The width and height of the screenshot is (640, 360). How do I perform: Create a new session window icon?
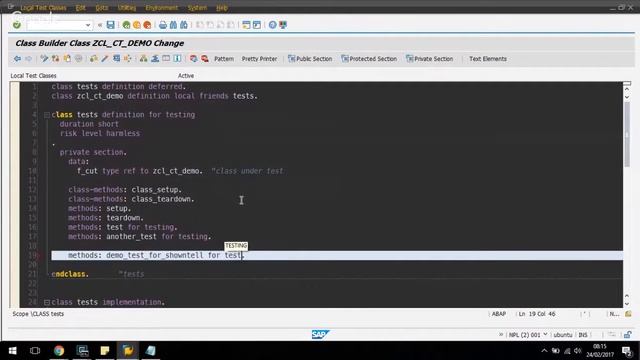coord(246,25)
